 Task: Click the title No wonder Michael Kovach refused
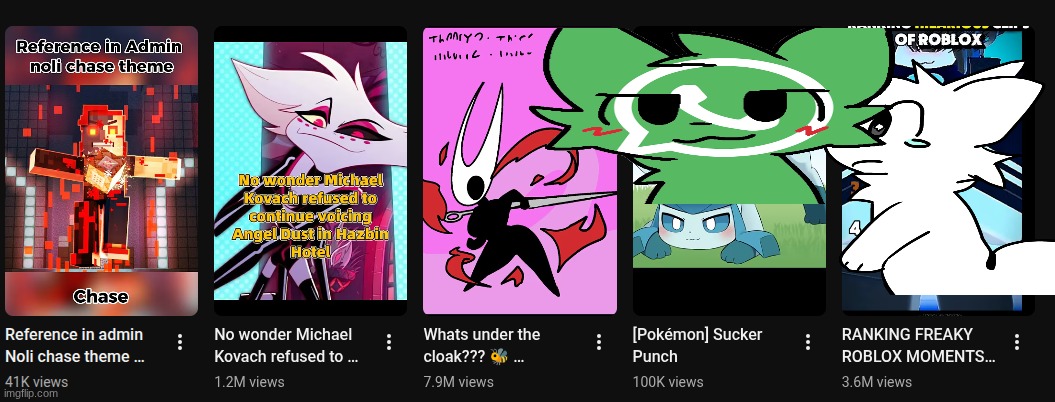(x=286, y=345)
